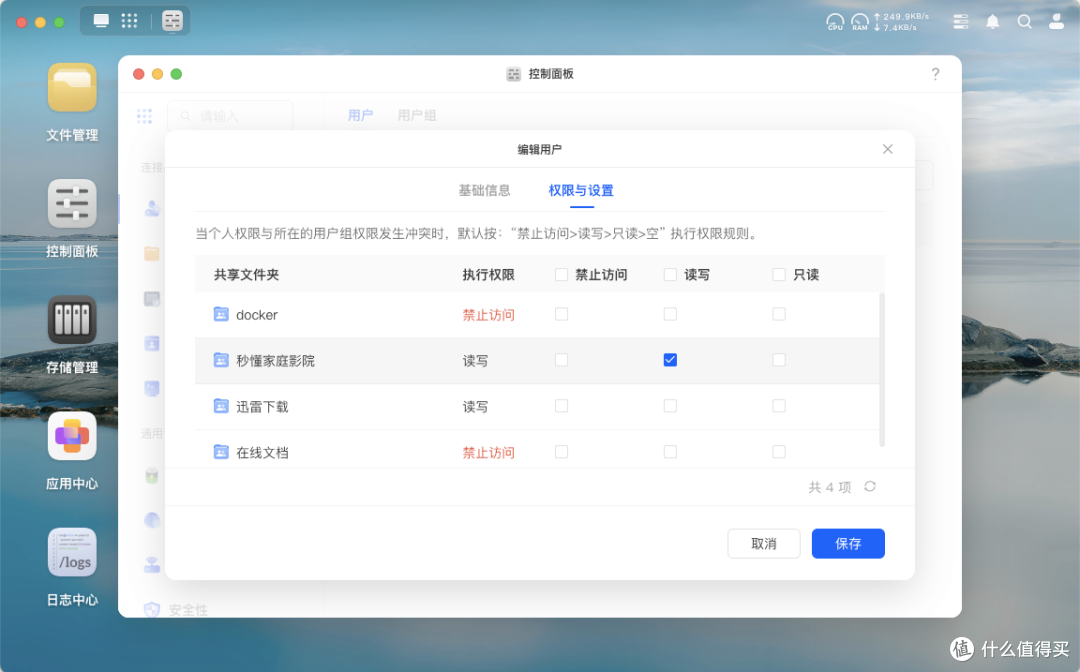Click the 在线文档 folder name
This screenshot has height=672, width=1080.
click(x=262, y=453)
